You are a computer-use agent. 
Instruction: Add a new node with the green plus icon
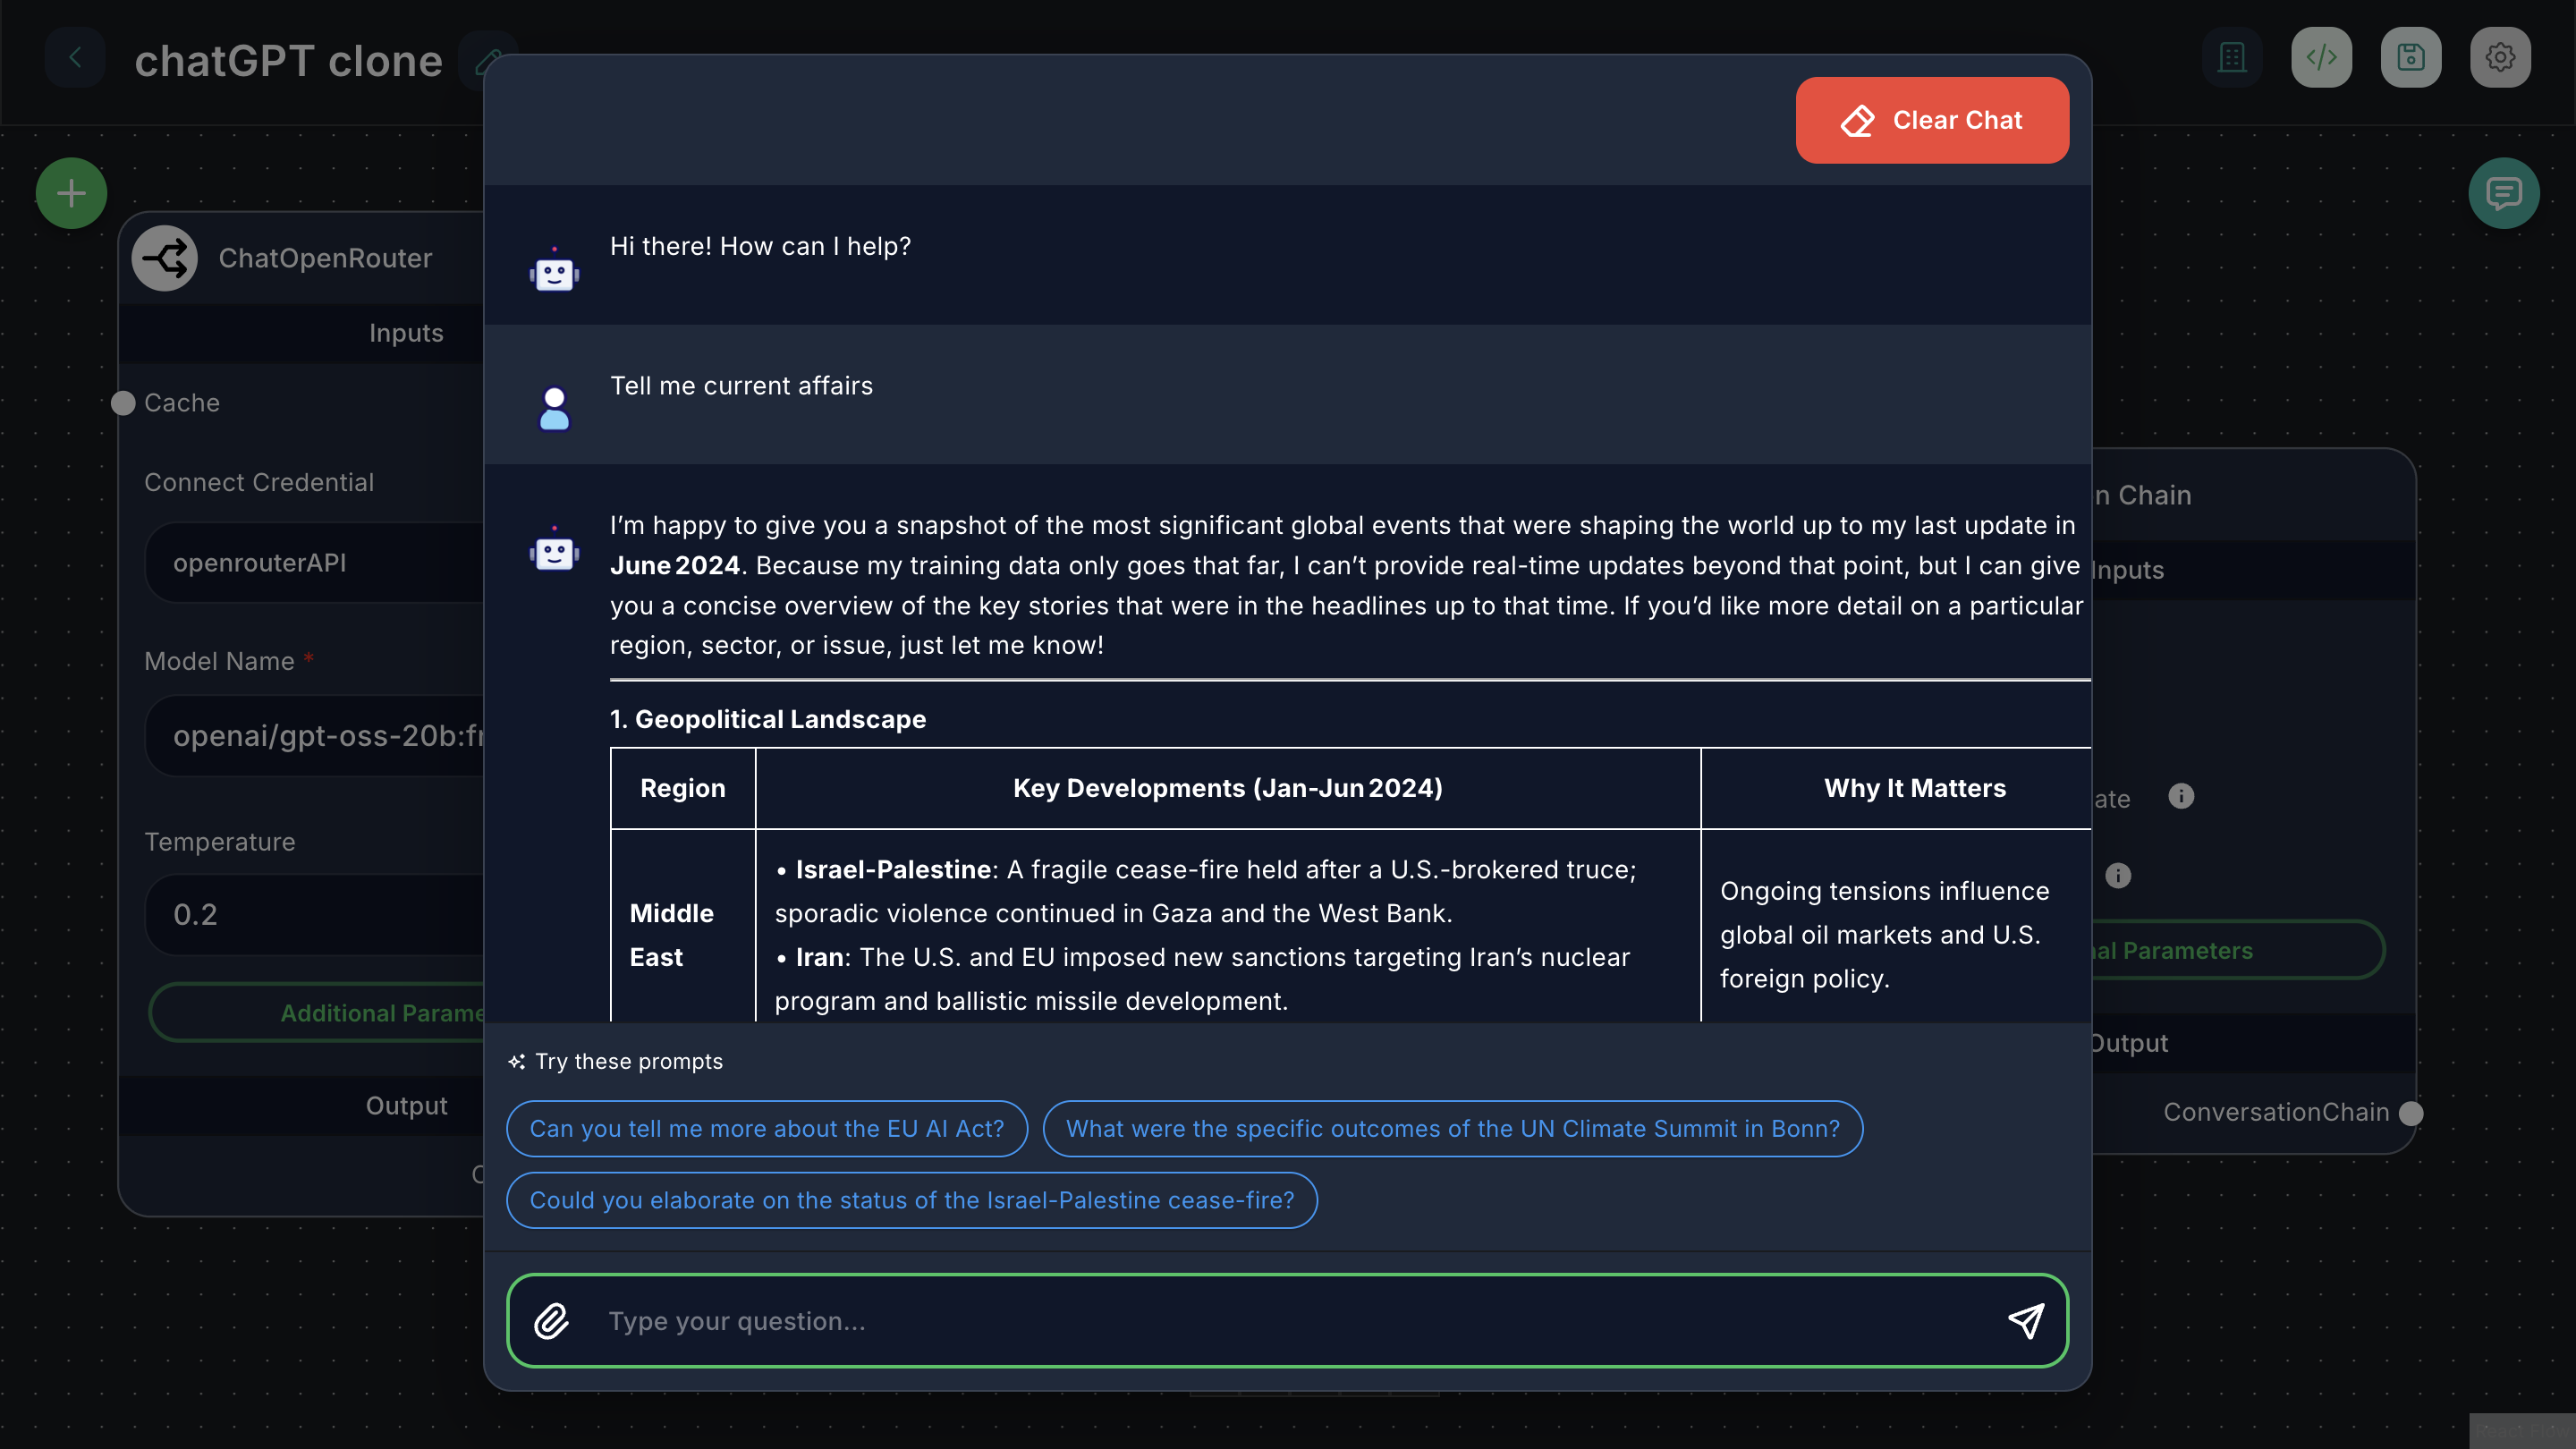[71, 192]
